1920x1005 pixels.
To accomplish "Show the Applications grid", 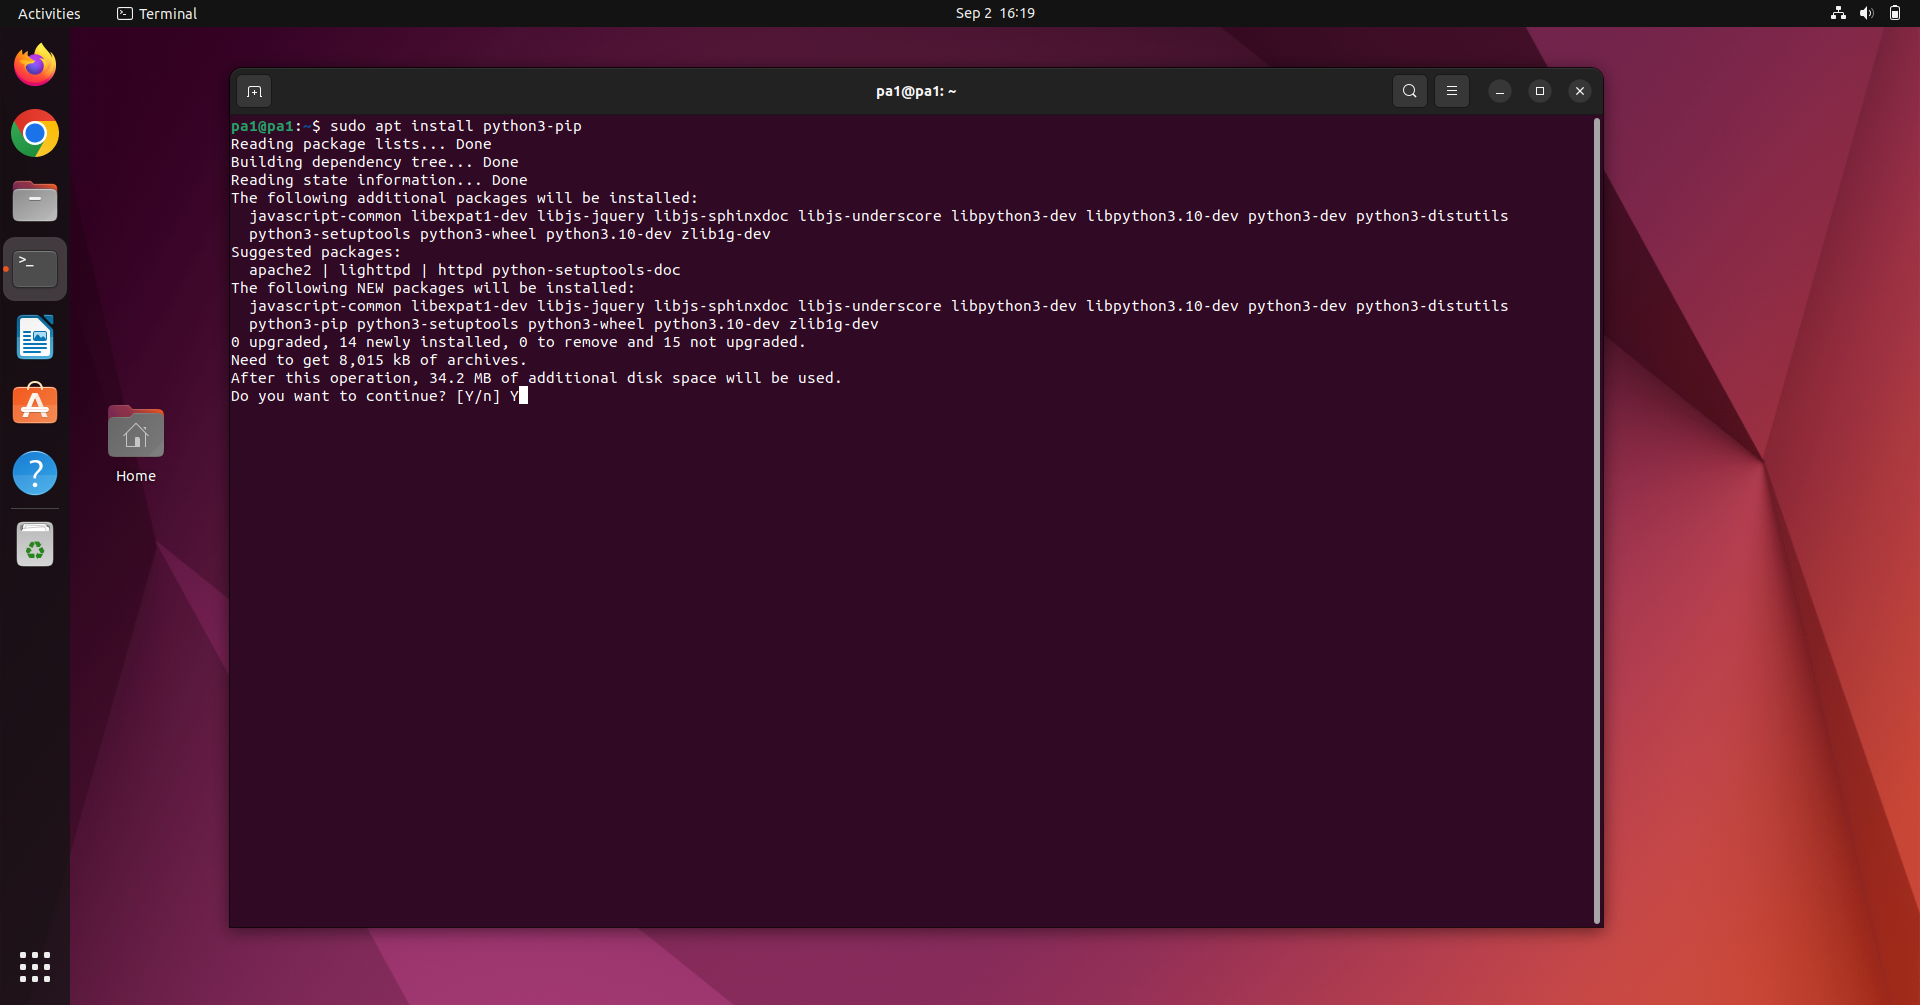I will (x=34, y=967).
